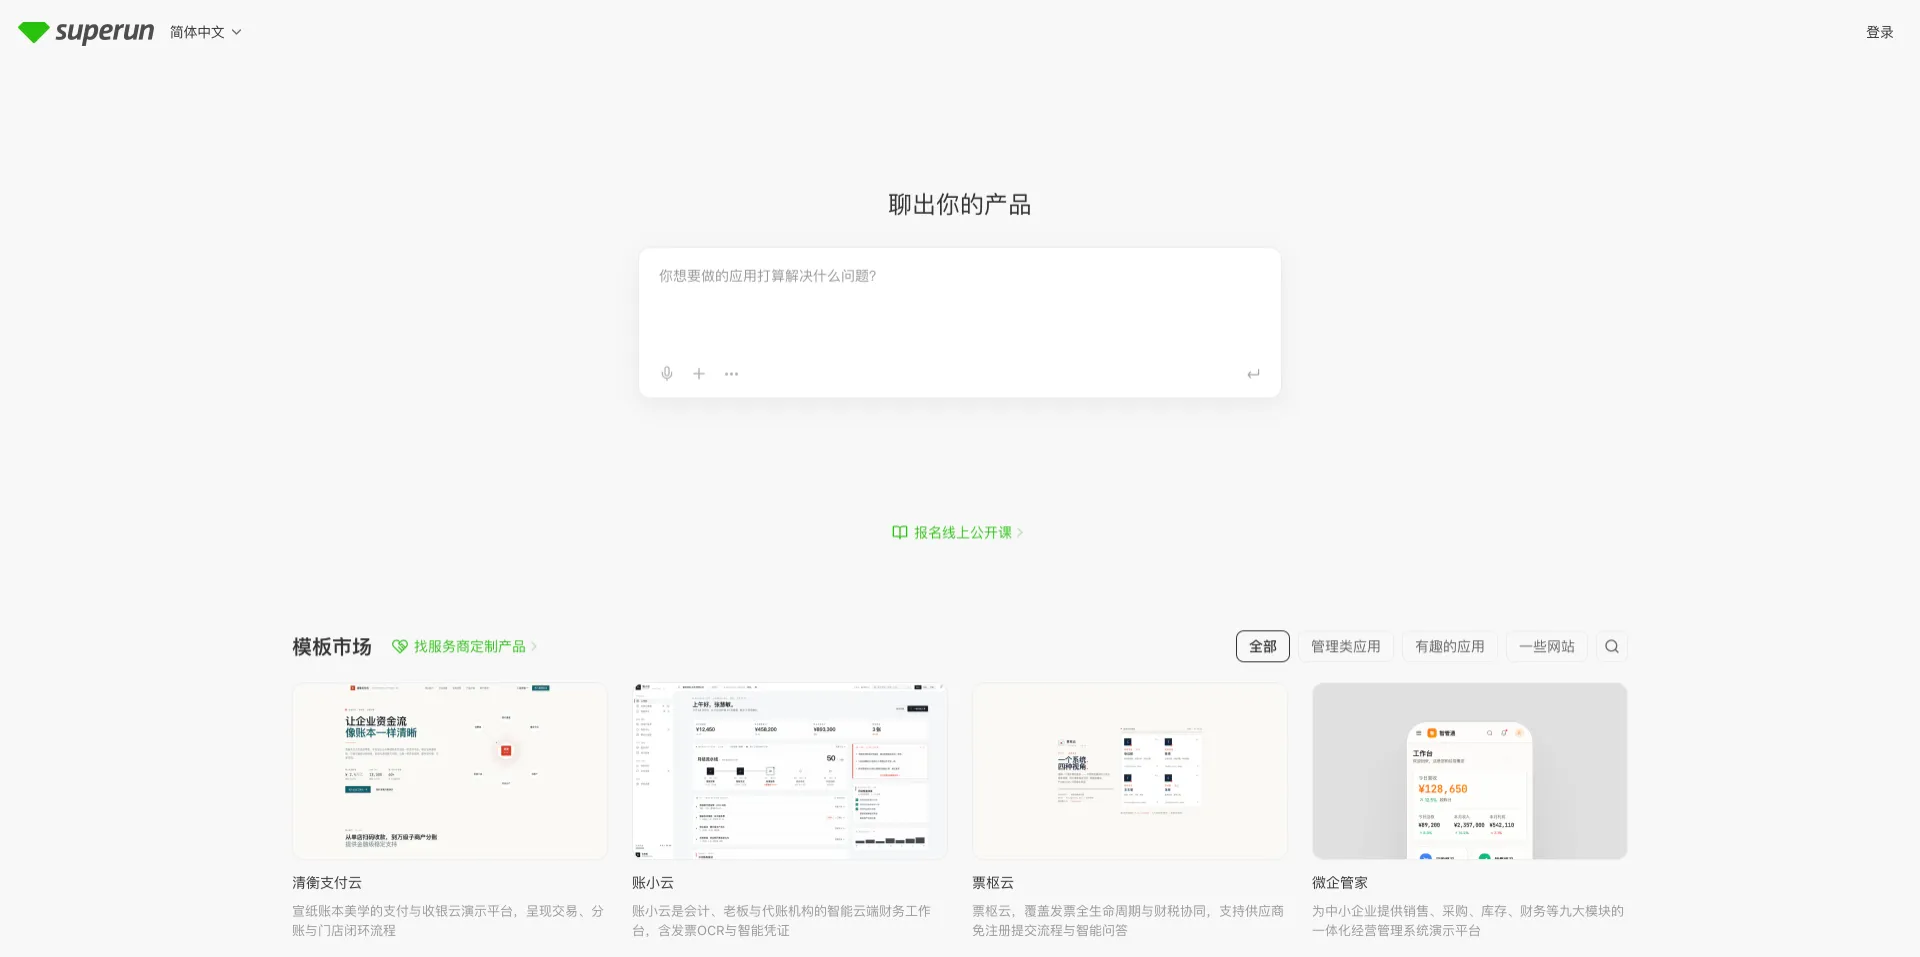Image resolution: width=1920 pixels, height=957 pixels.
Task: Click the plus attachment icon
Action: tap(699, 374)
